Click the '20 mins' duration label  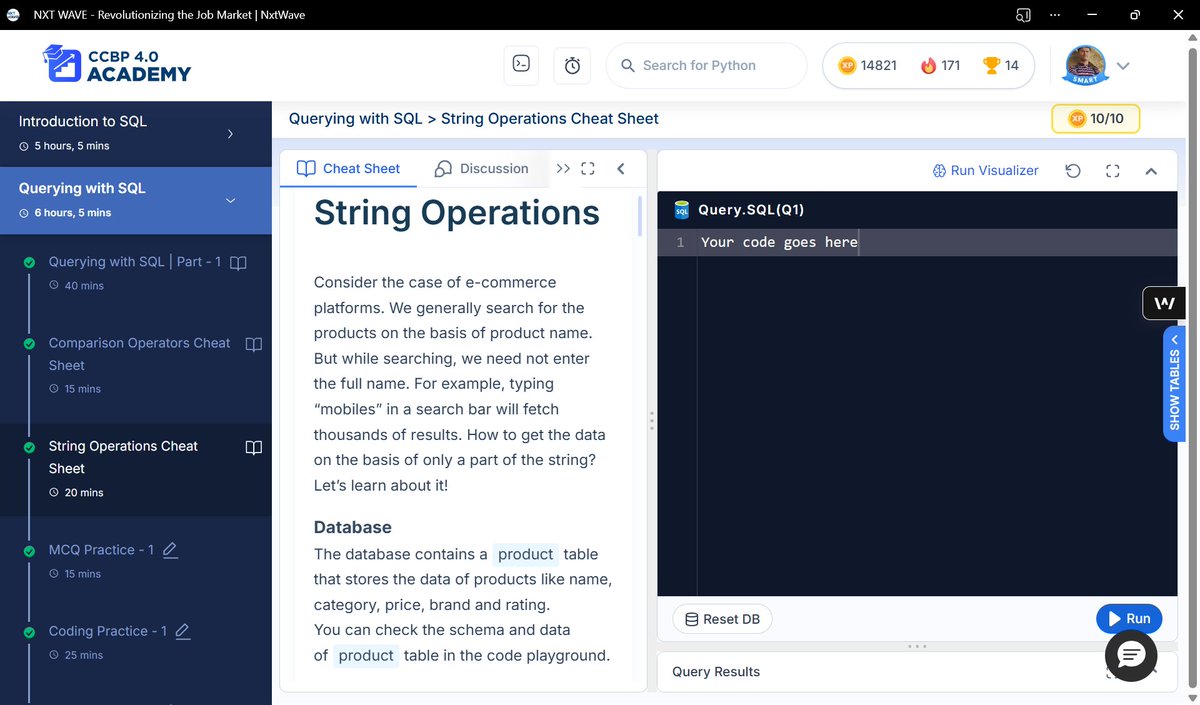pyautogui.click(x=84, y=493)
